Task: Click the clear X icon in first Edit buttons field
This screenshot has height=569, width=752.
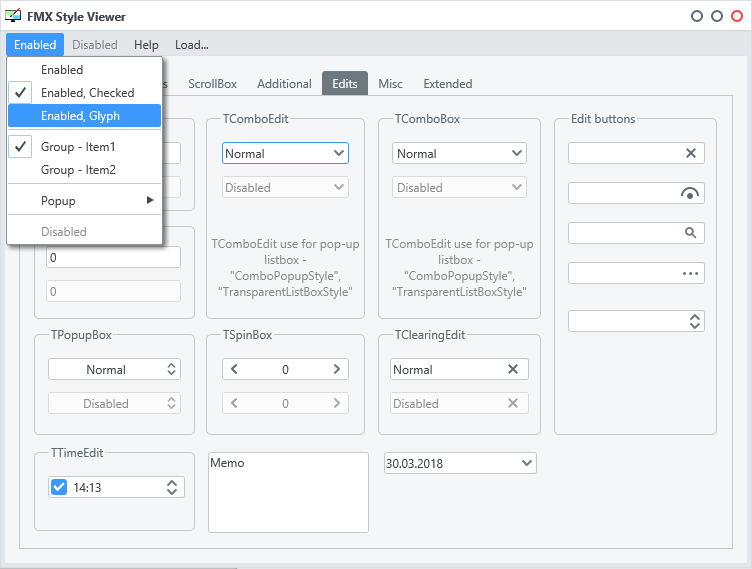Action: pos(691,153)
